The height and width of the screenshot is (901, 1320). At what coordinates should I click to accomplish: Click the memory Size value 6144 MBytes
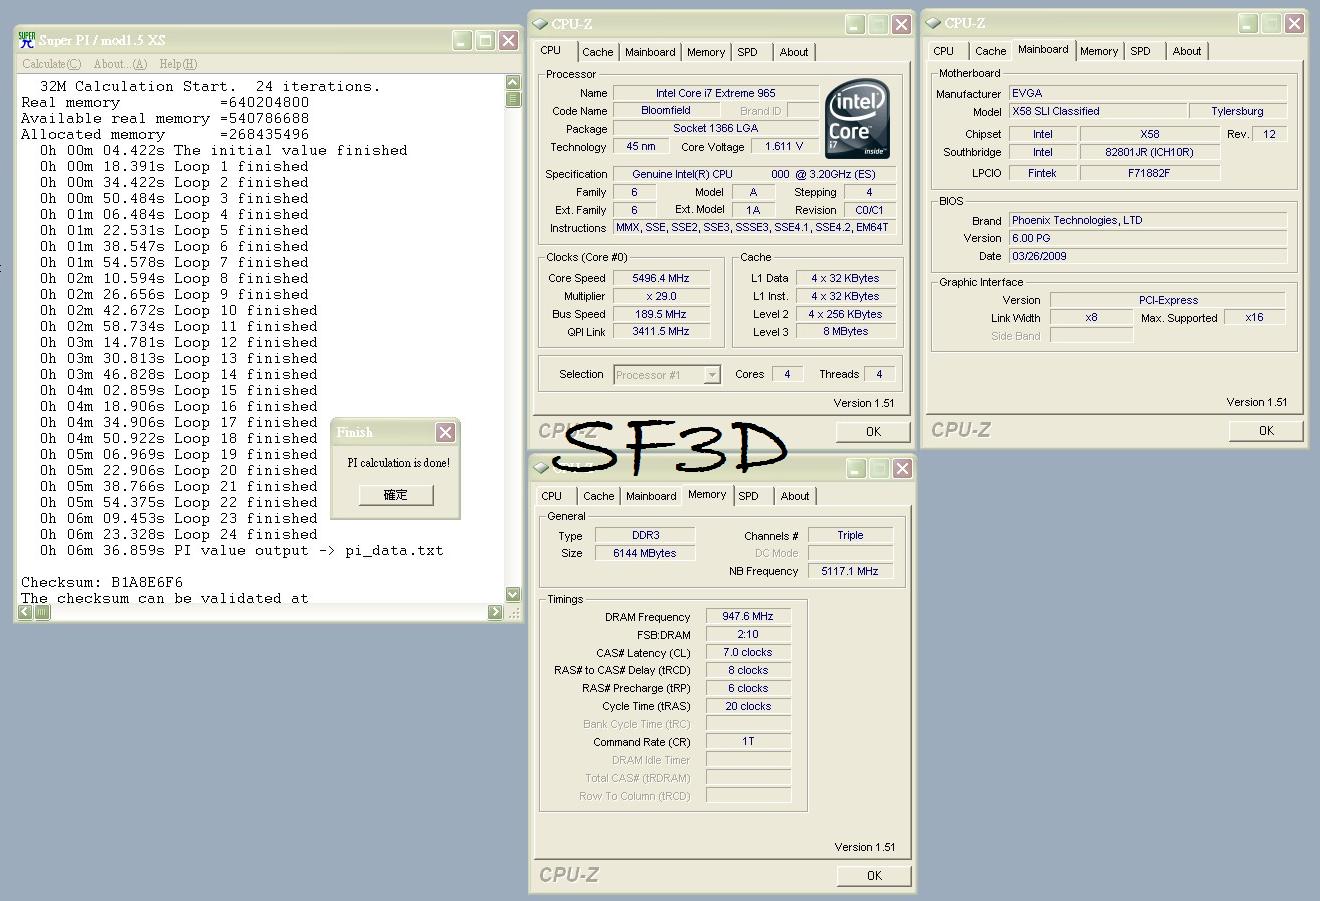click(645, 553)
